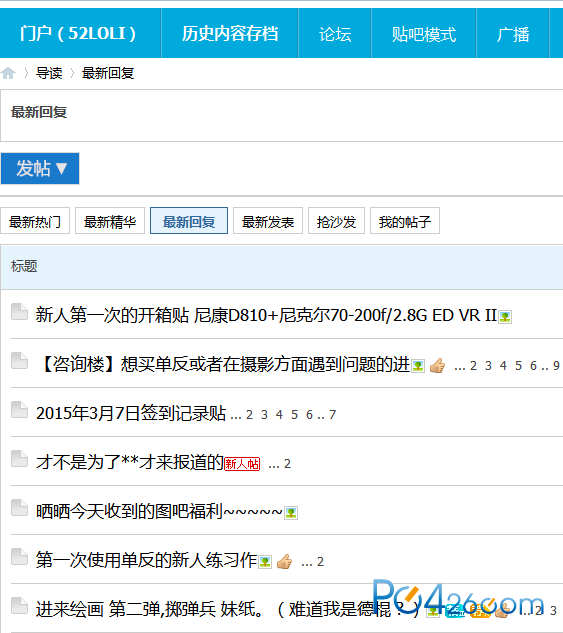
Task: Click thread icon beside 2015年3月7日签到记录贴
Action: 19,410
